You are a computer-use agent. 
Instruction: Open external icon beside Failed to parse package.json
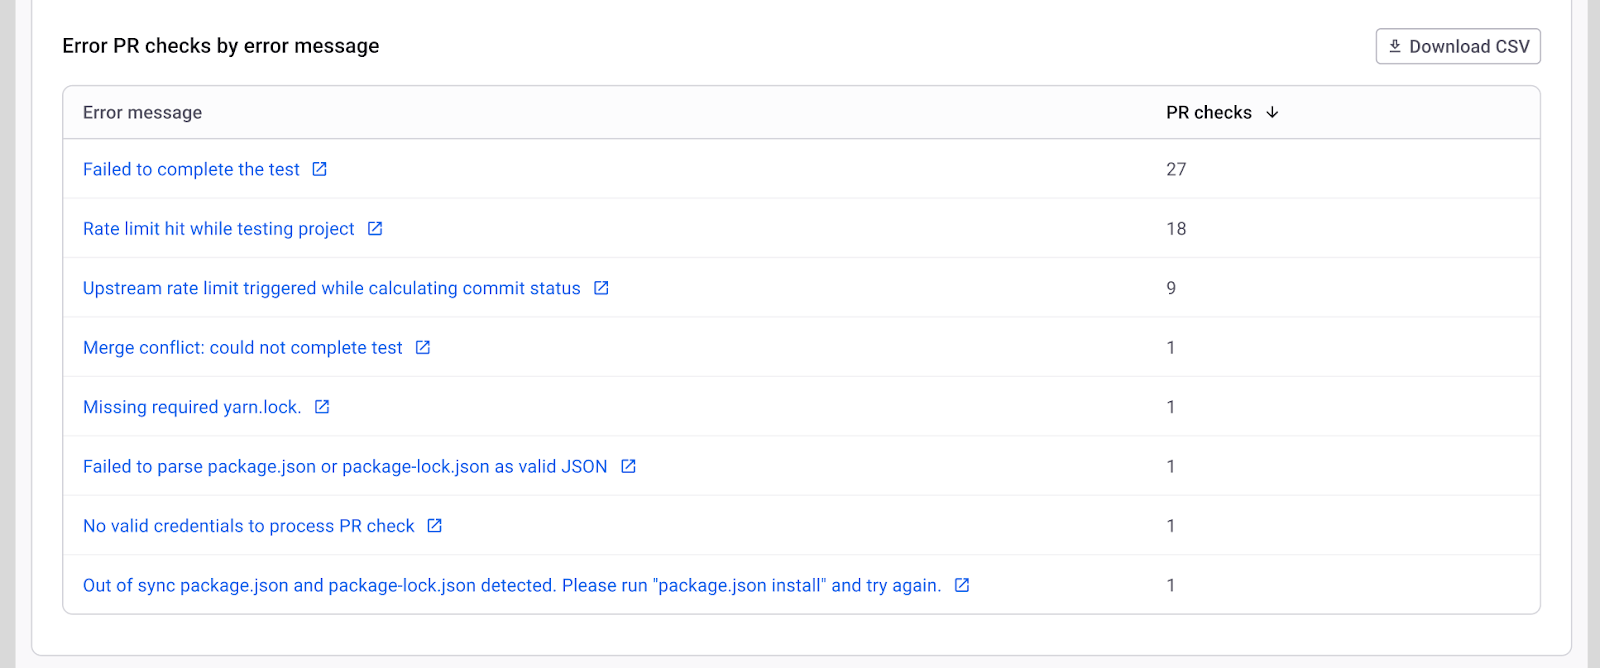[x=628, y=467]
